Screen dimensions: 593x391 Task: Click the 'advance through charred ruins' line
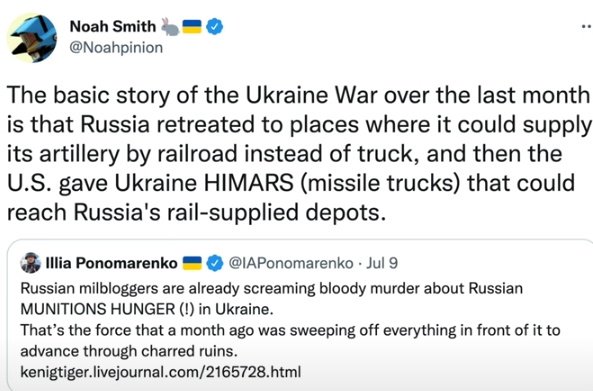129,351
